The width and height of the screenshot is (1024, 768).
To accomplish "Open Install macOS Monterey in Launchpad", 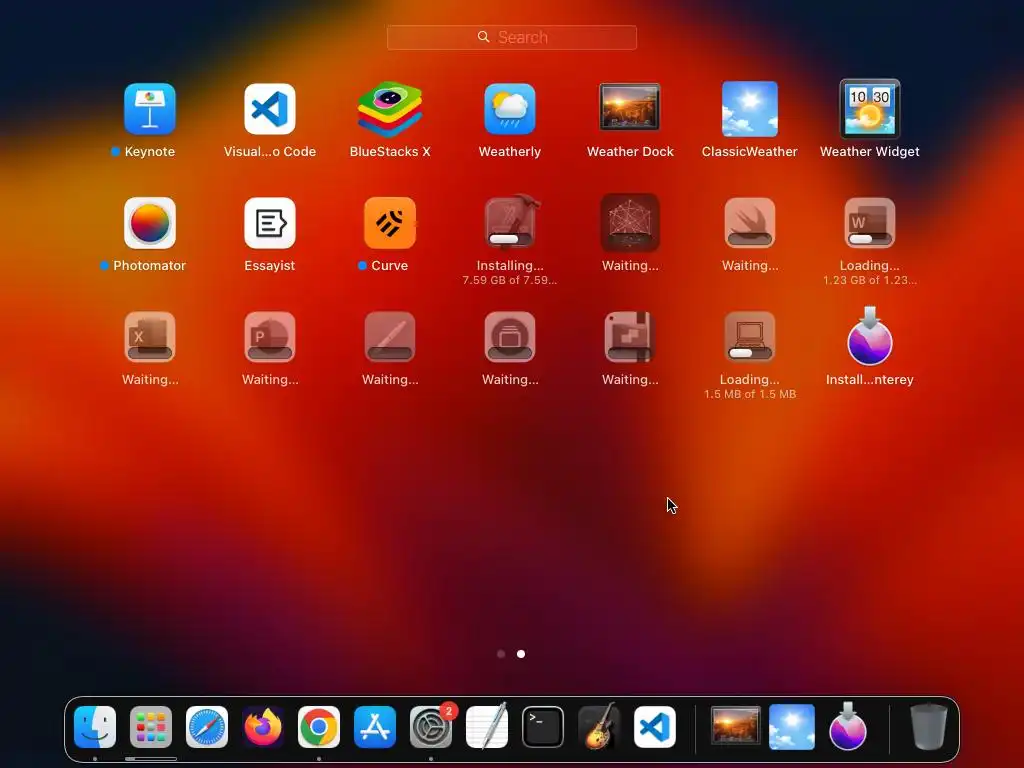I will point(870,337).
